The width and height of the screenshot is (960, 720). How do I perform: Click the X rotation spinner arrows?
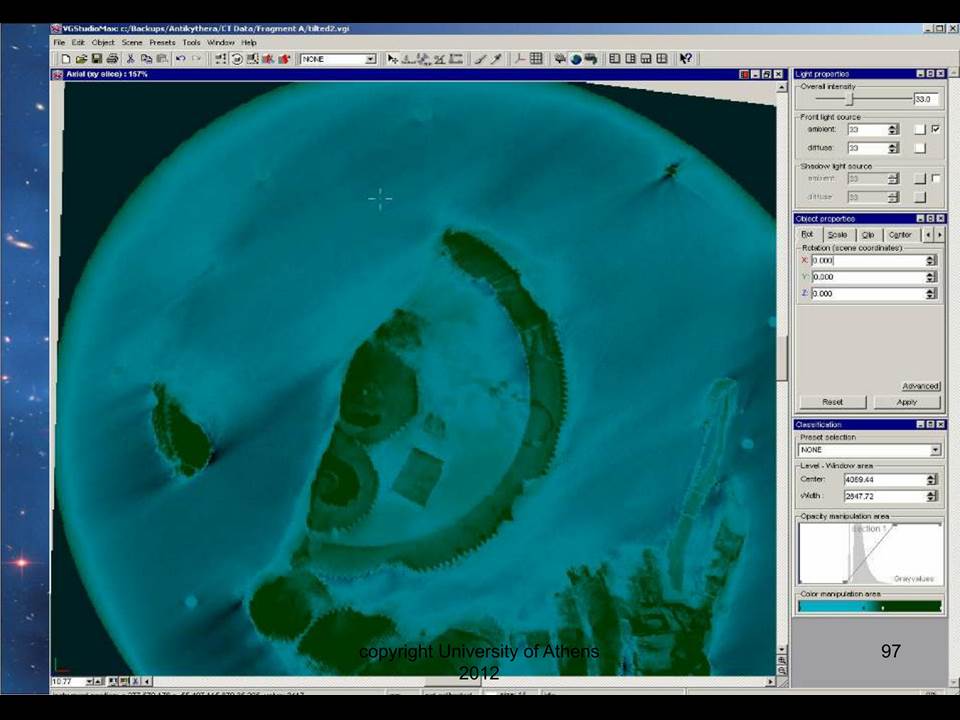coord(931,260)
